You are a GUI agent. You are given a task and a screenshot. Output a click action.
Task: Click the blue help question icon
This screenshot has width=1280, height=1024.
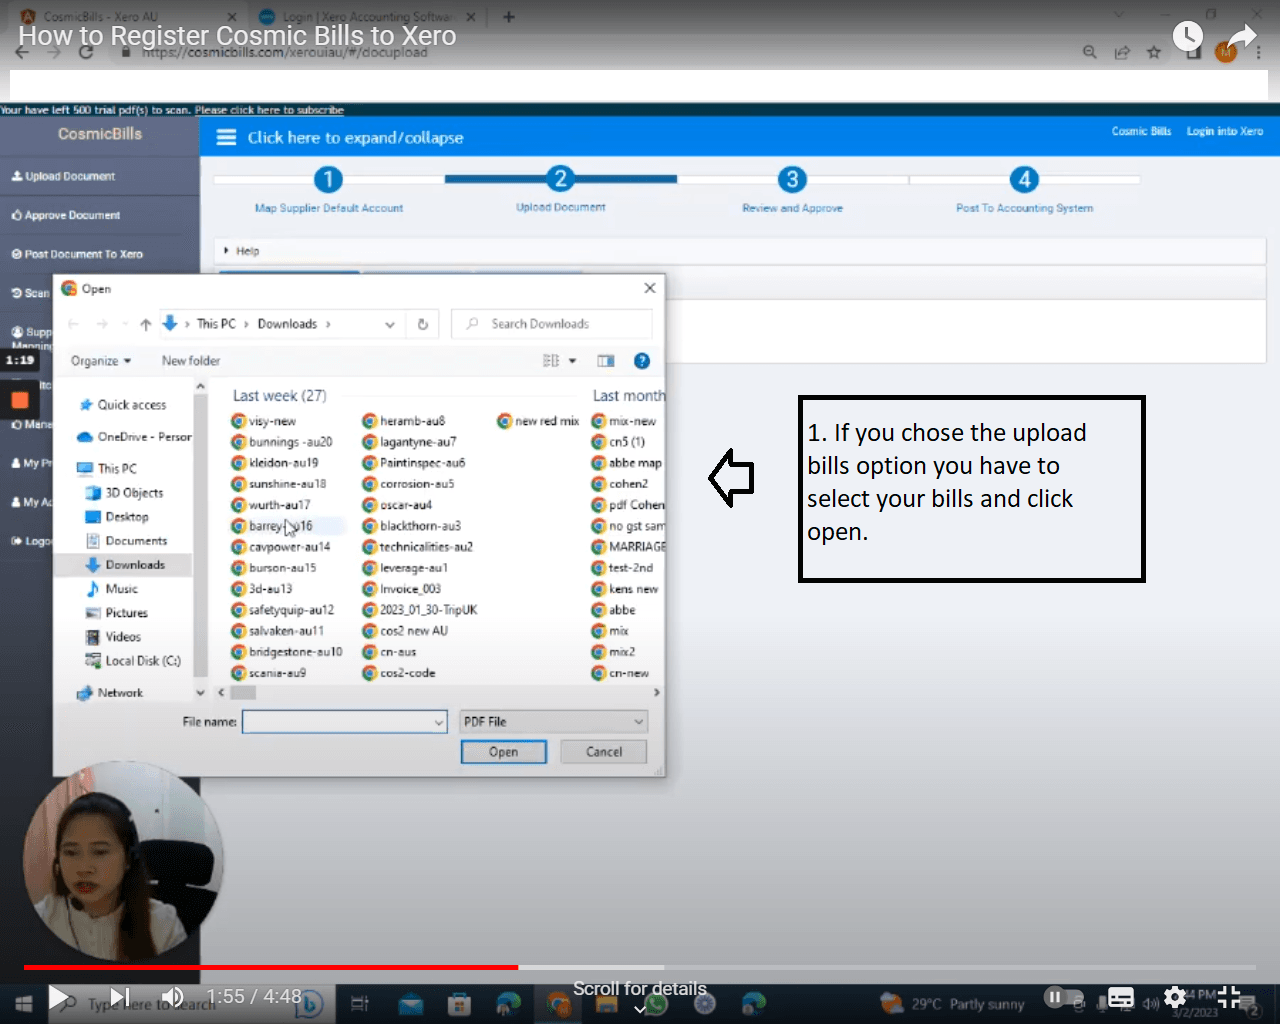[x=642, y=361]
